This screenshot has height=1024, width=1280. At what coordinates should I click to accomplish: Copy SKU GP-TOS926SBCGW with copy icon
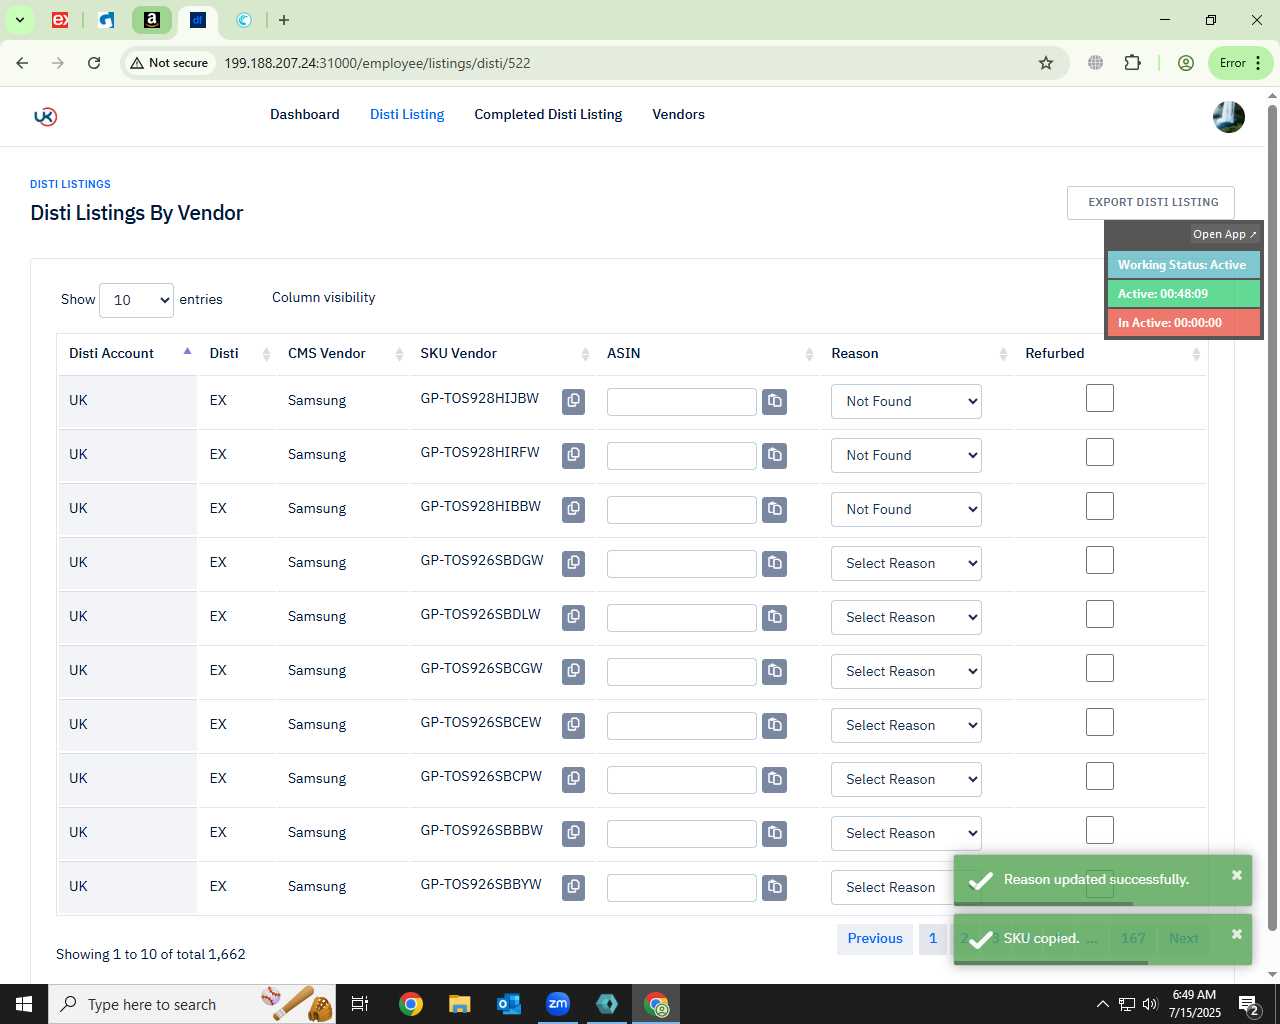[573, 671]
